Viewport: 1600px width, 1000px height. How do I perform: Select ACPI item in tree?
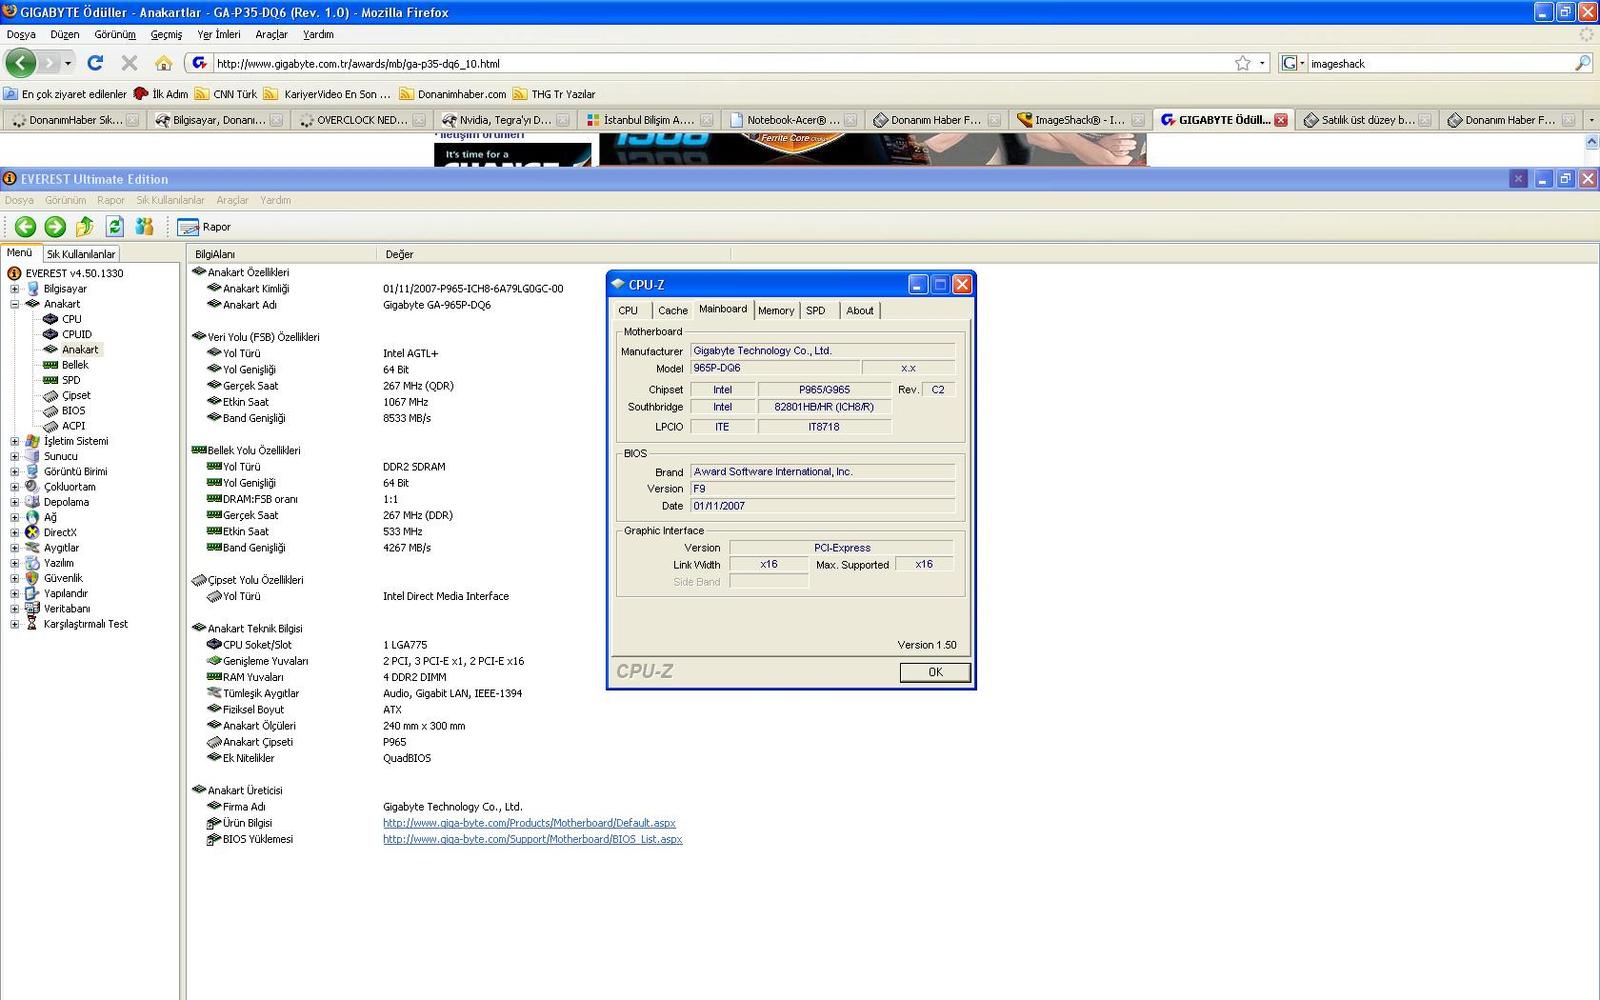[74, 426]
